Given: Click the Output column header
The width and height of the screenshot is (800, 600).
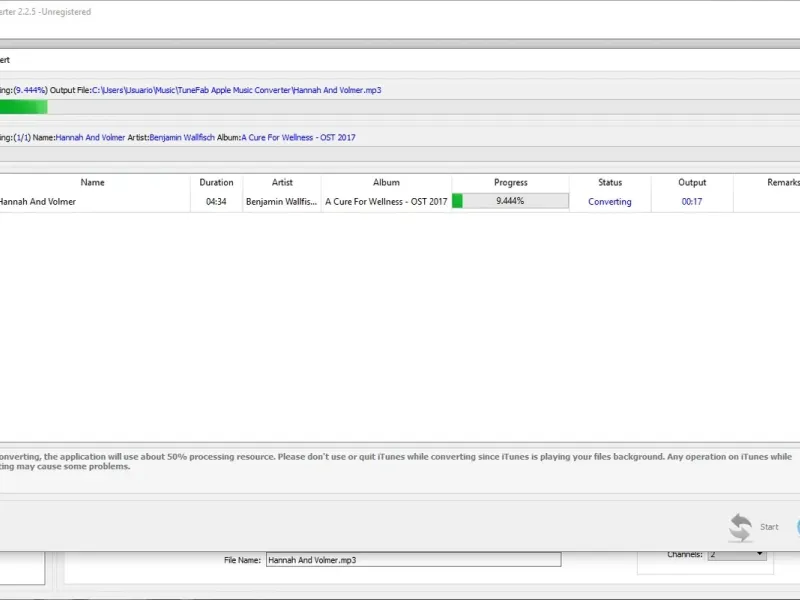Looking at the screenshot, I should click(x=692, y=182).
